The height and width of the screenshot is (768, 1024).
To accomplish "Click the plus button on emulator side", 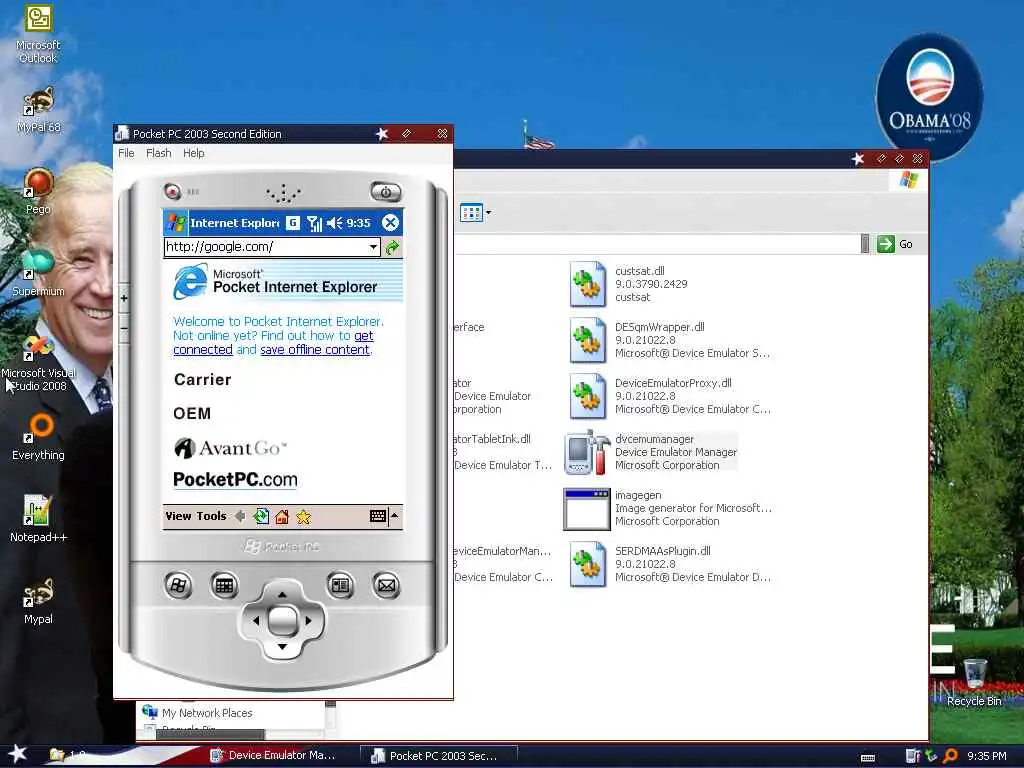I will point(124,298).
